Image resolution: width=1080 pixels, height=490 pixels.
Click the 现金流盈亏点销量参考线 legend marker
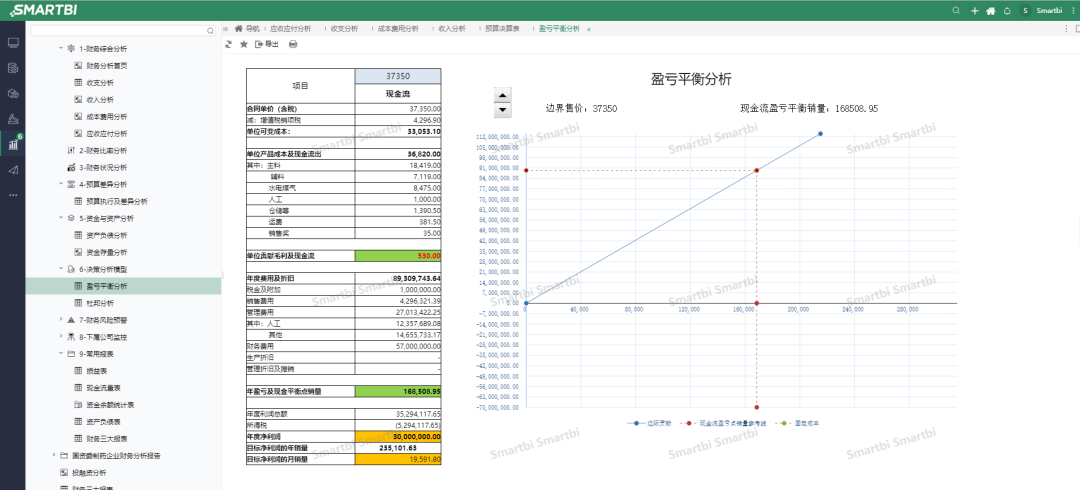click(689, 422)
